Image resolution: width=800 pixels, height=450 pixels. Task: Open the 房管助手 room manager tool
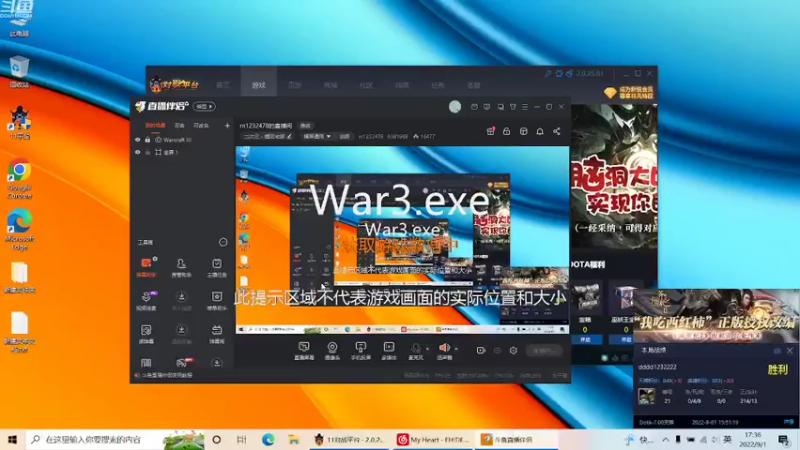pyautogui.click(x=181, y=267)
